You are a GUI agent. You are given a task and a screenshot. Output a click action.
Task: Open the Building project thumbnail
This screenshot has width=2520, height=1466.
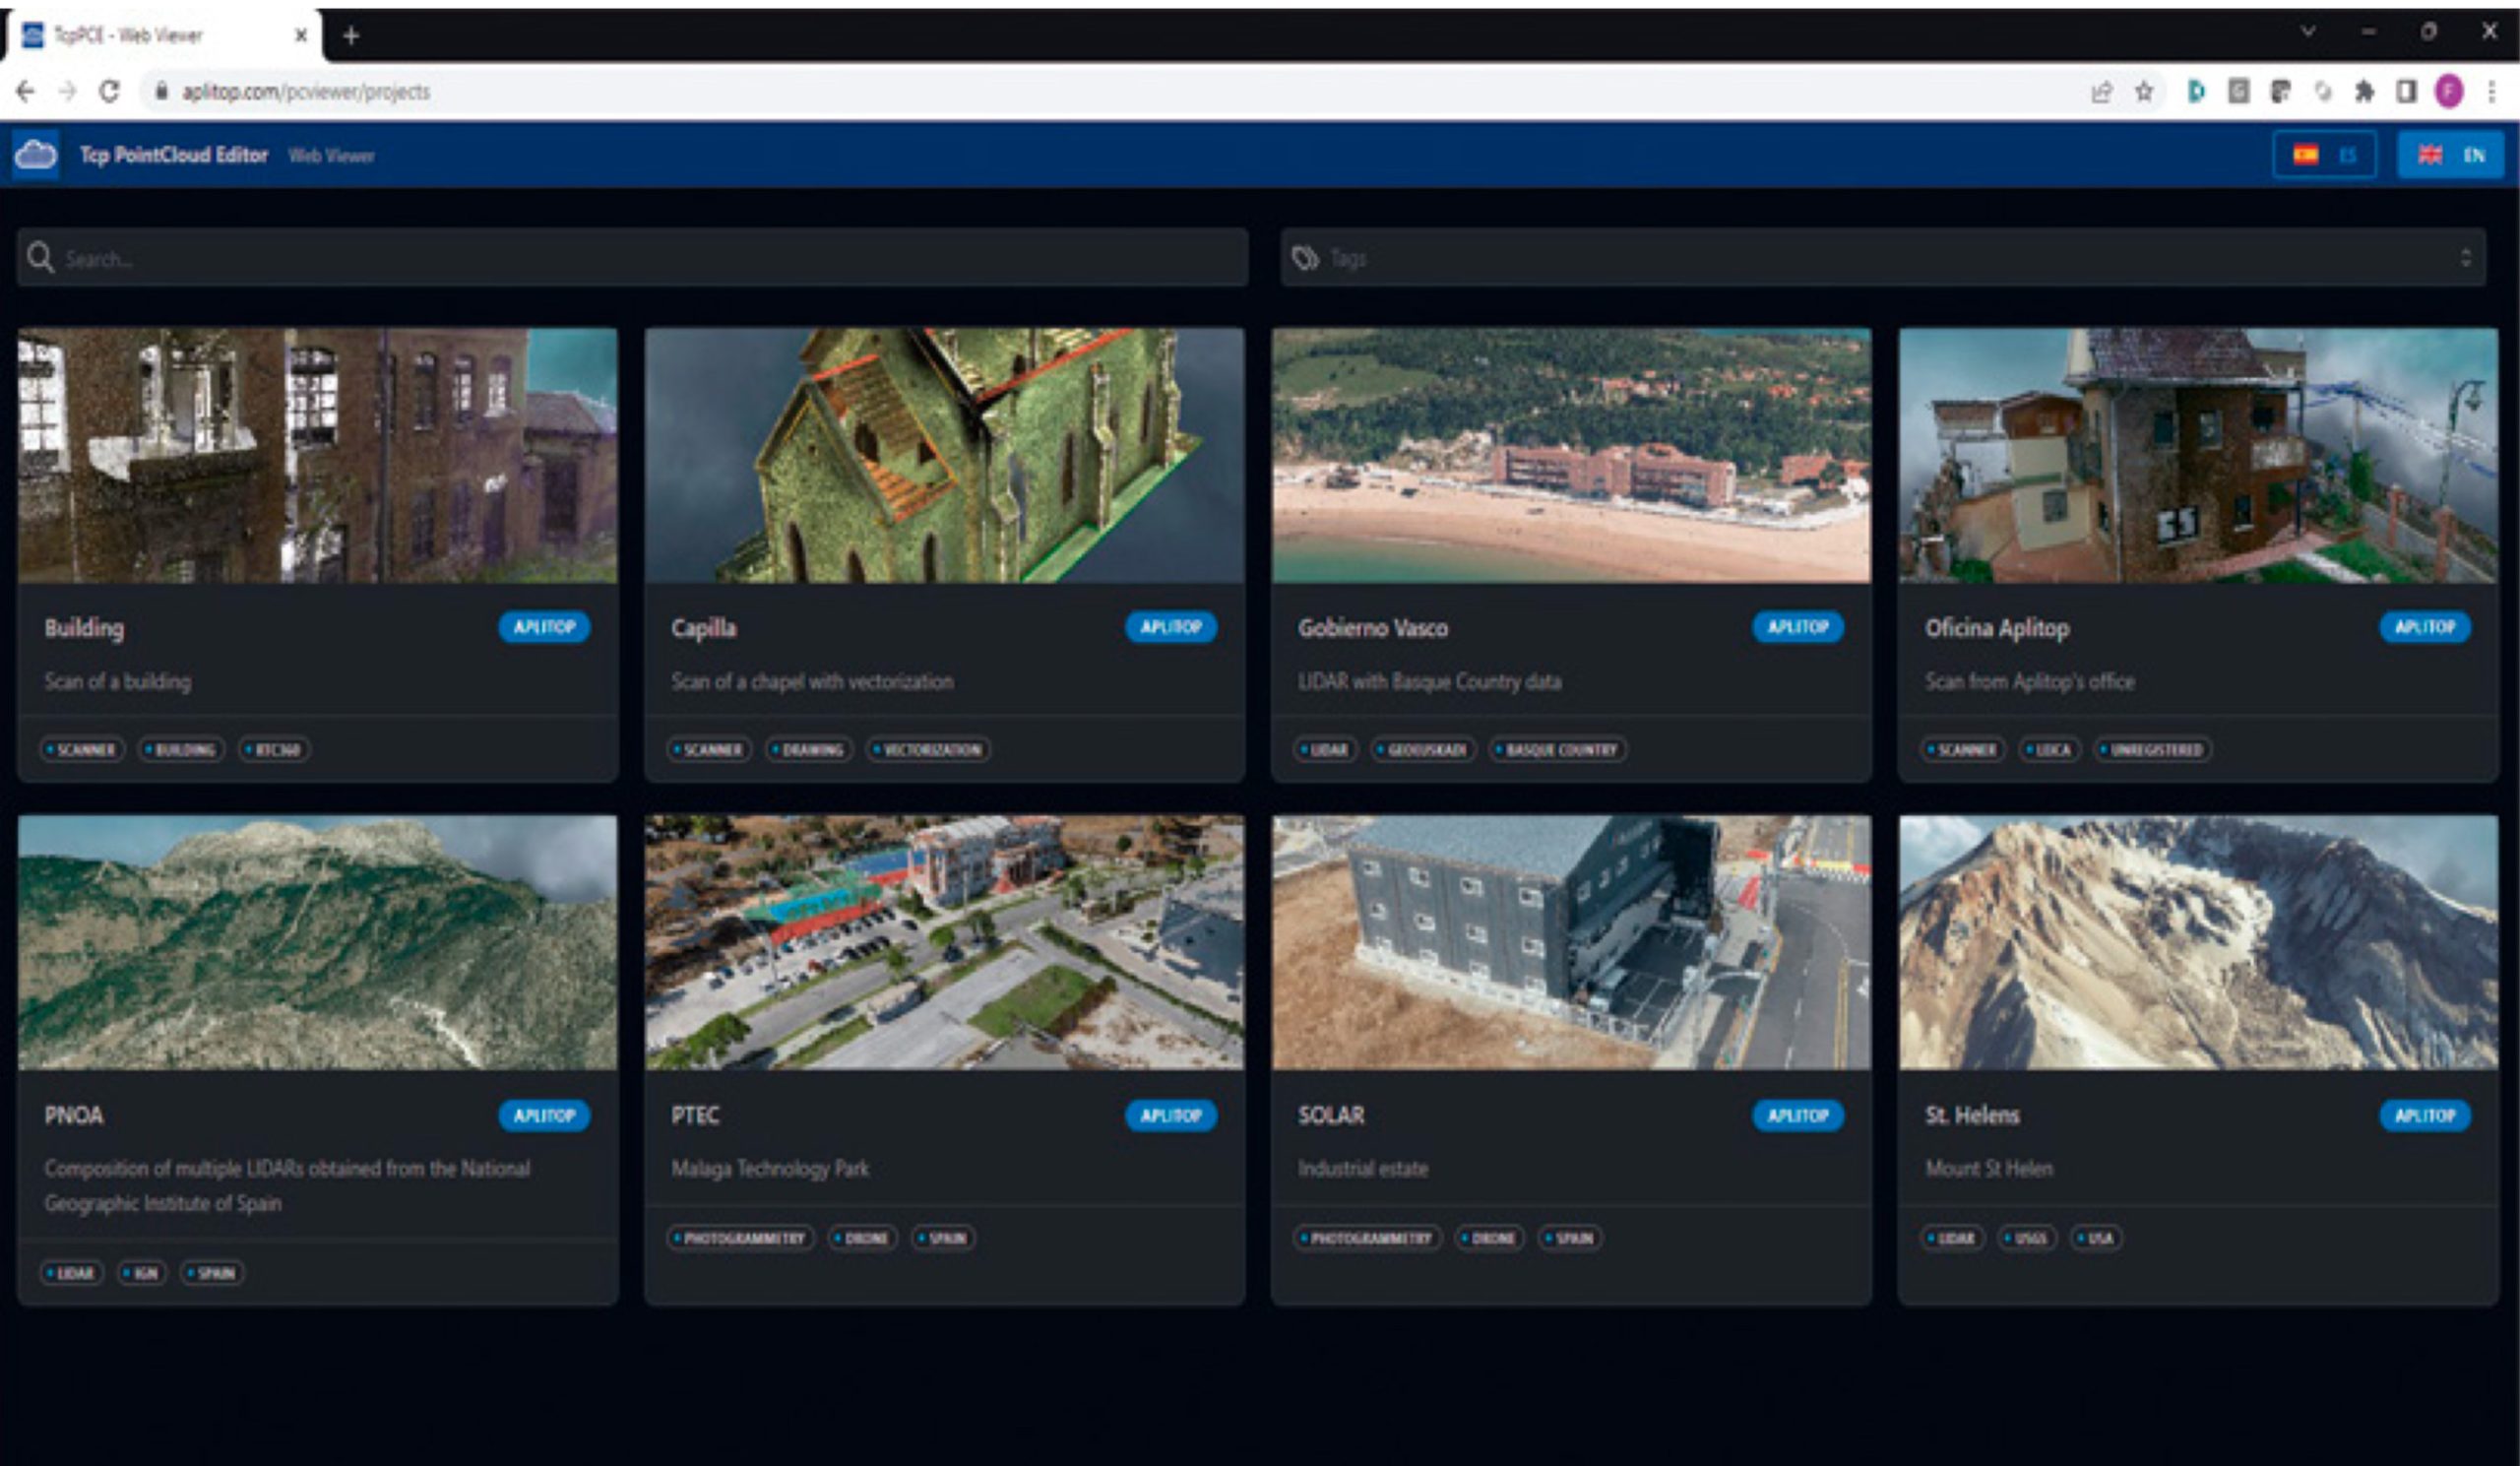318,455
